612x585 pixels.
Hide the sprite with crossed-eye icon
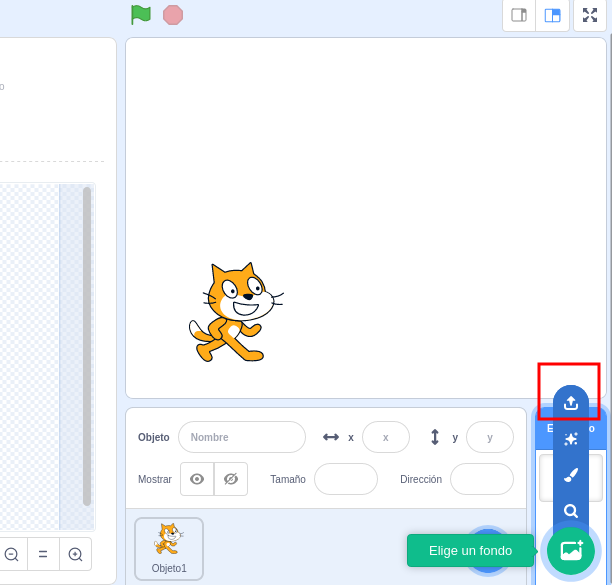pos(231,479)
